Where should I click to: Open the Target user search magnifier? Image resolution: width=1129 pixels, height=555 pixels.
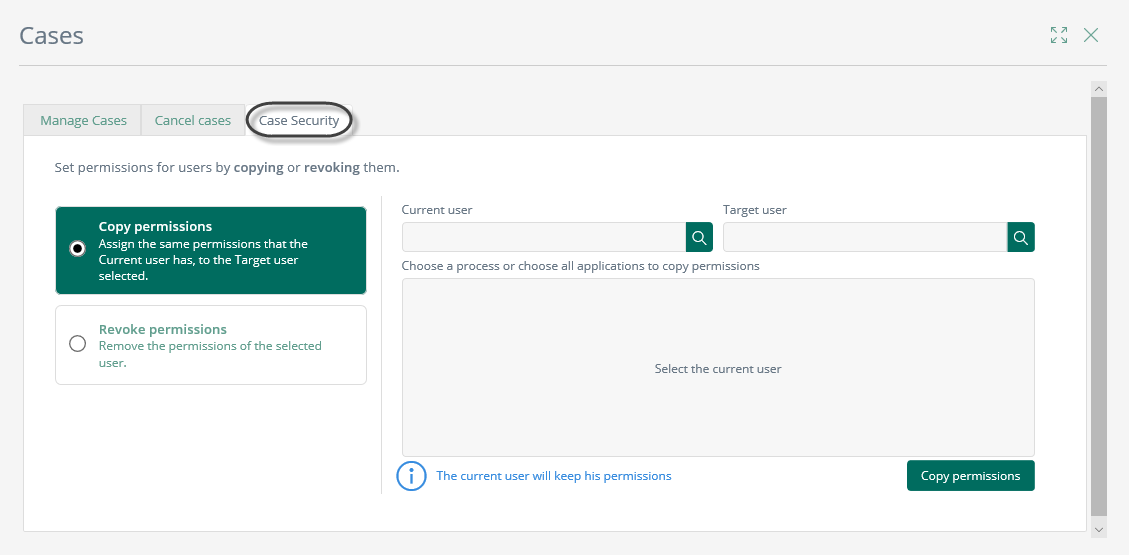pos(1021,237)
